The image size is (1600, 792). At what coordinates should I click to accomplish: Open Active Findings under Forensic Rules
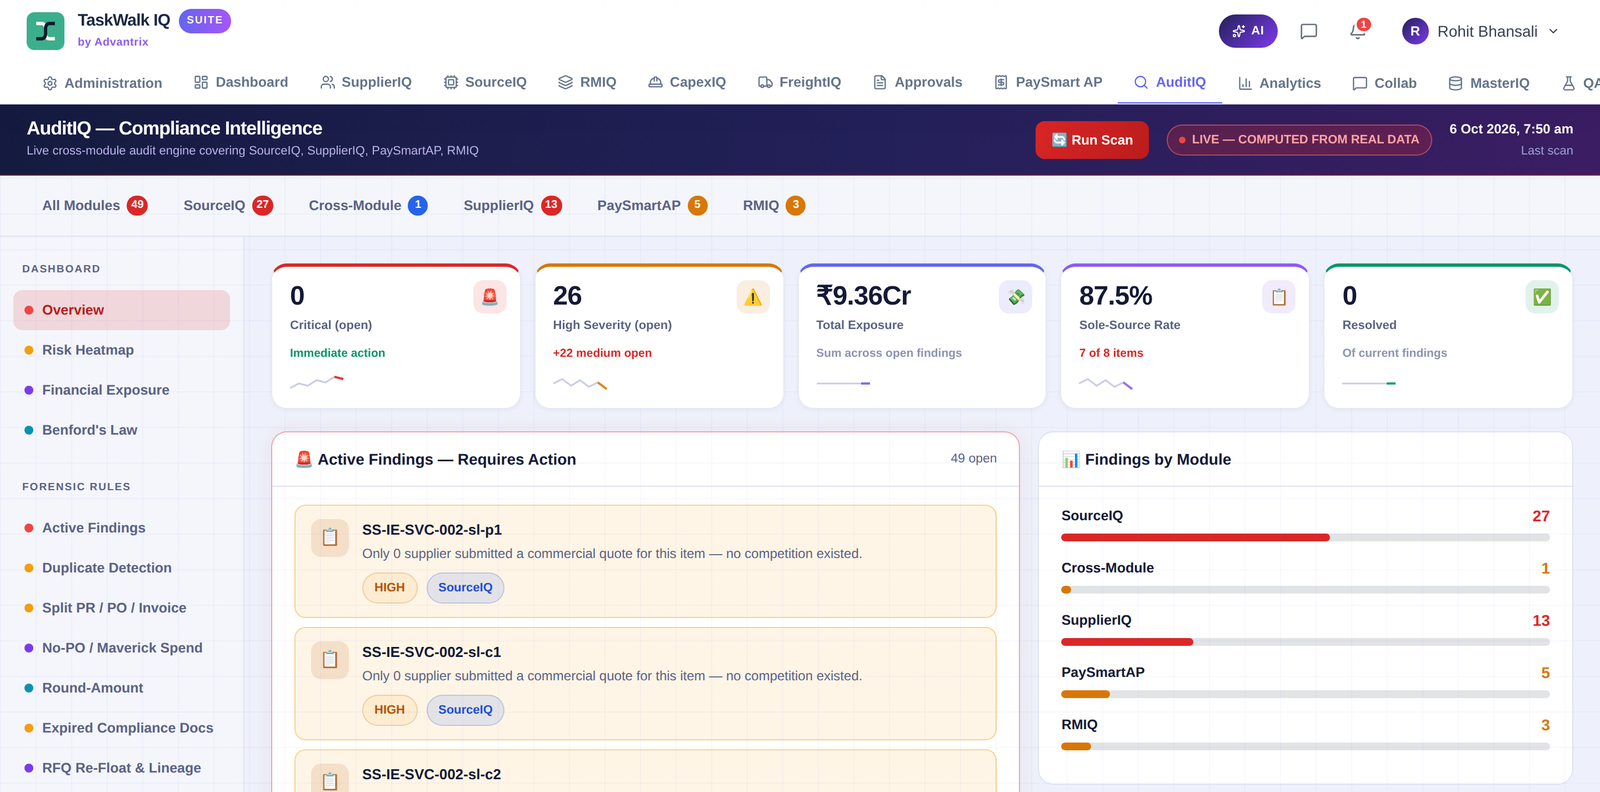(121, 528)
